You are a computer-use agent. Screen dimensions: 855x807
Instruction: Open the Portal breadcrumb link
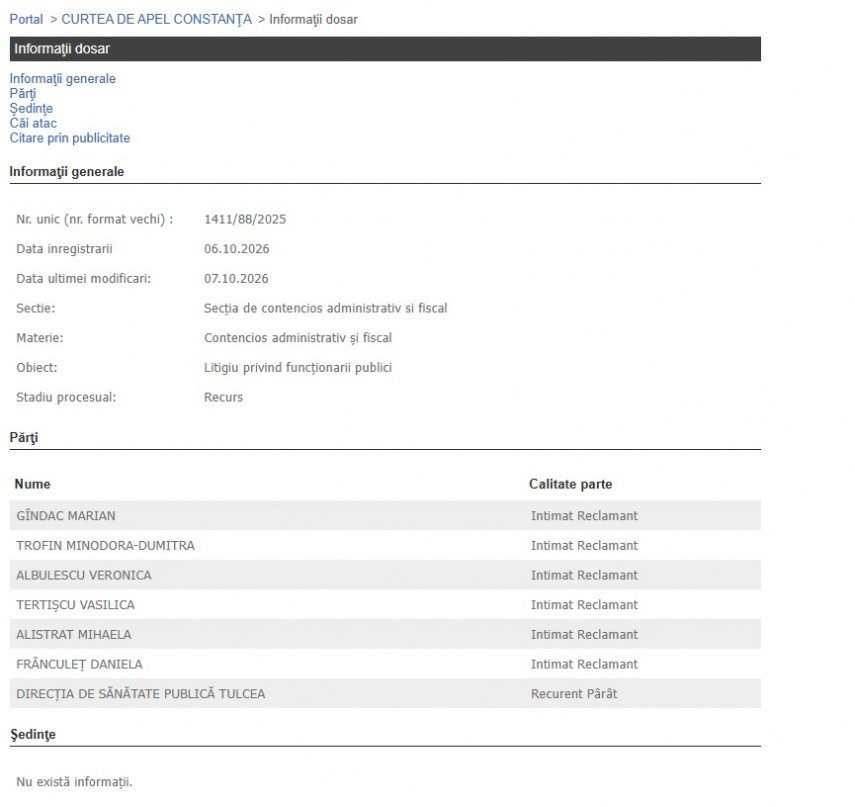(x=26, y=20)
